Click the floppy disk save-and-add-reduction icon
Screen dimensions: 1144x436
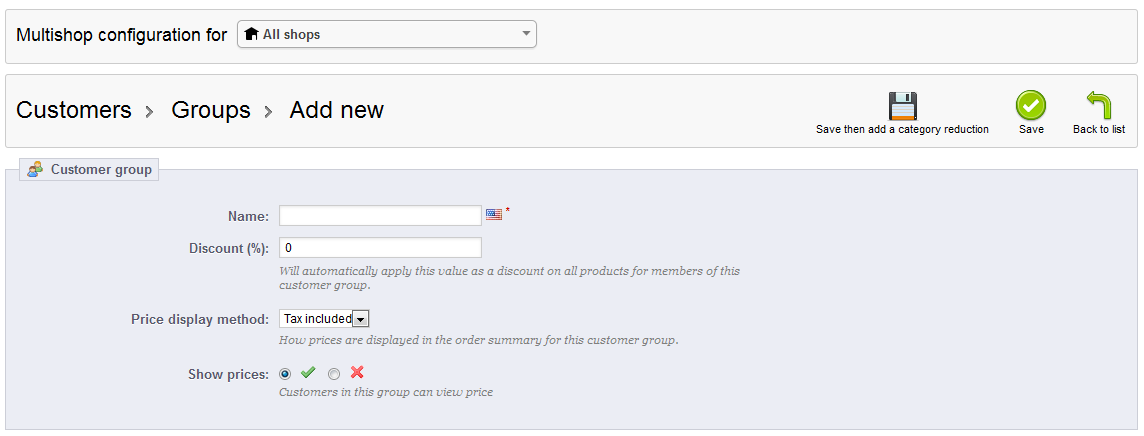coord(902,106)
